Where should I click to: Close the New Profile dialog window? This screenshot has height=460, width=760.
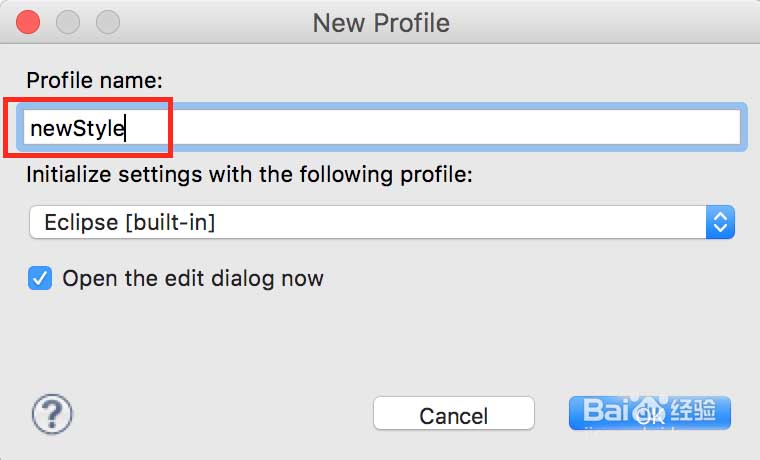point(29,21)
